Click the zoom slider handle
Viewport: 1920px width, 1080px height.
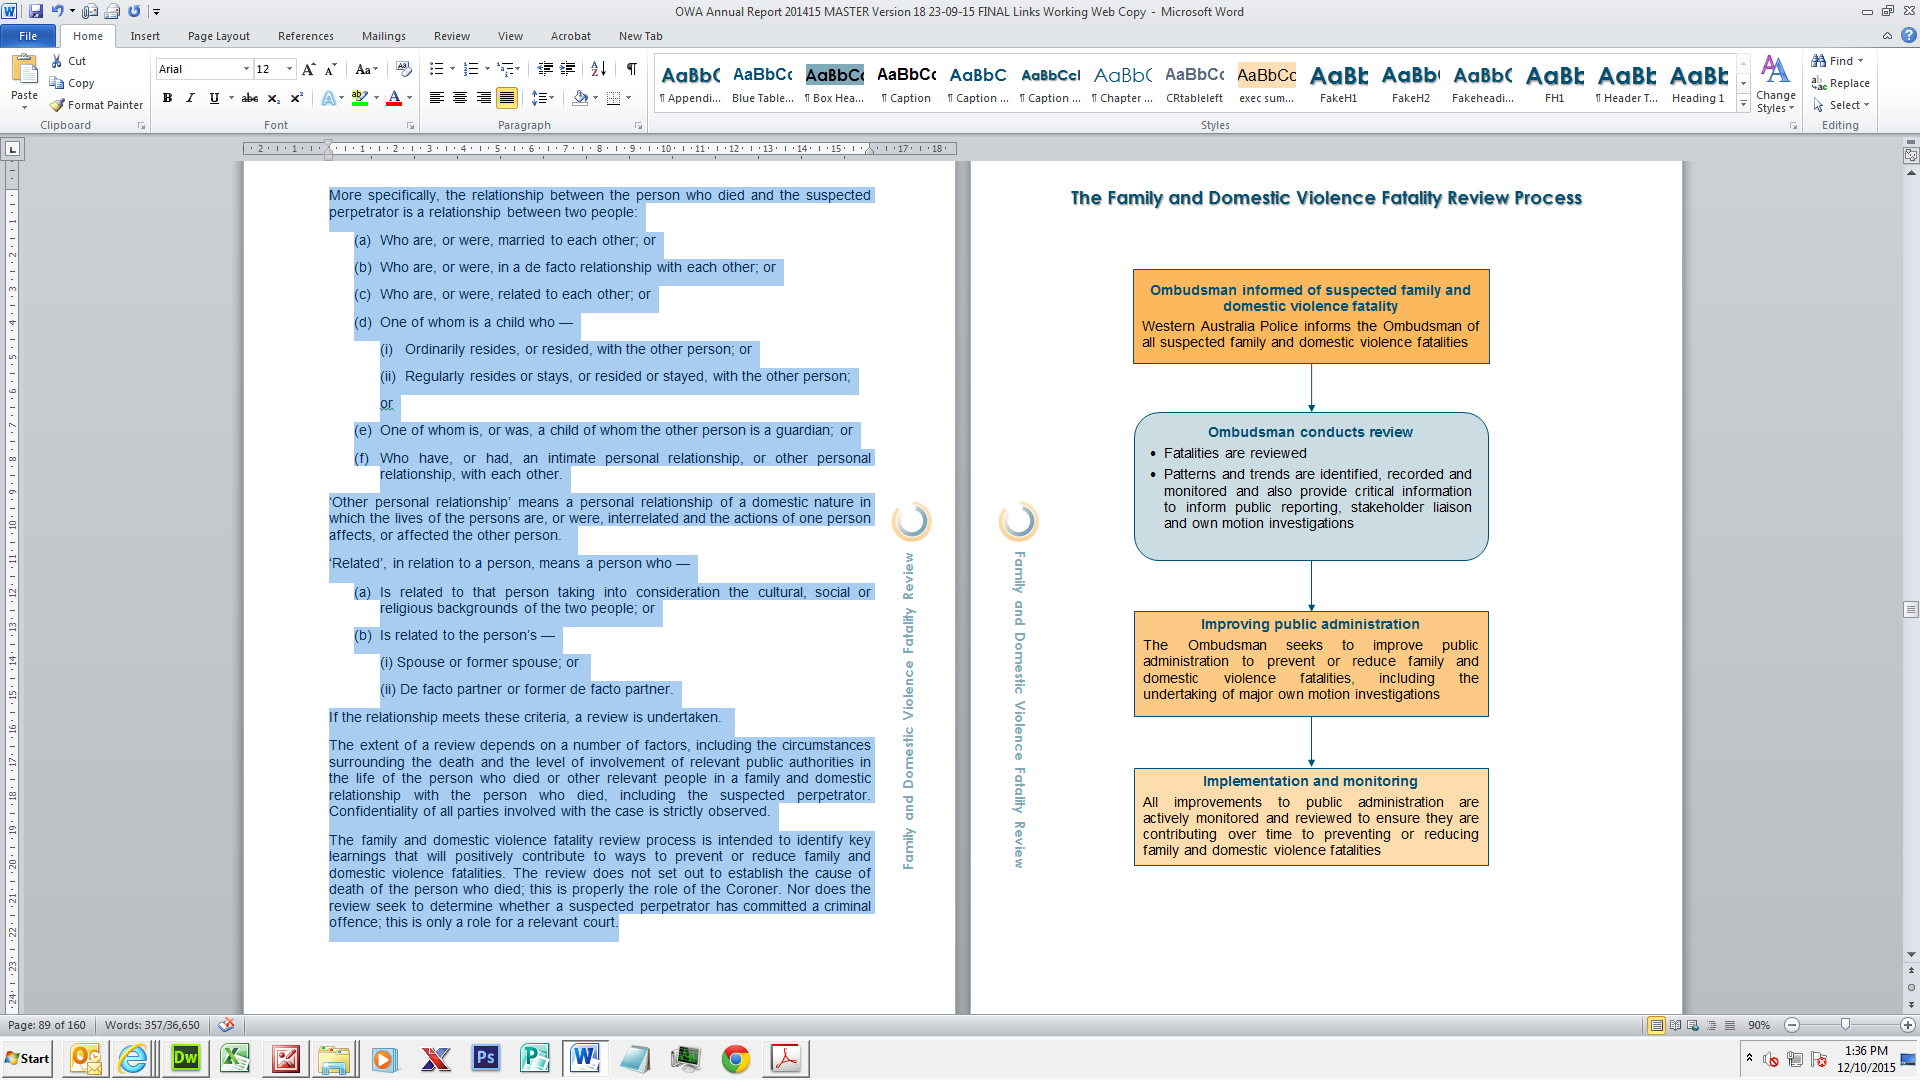point(1845,1025)
